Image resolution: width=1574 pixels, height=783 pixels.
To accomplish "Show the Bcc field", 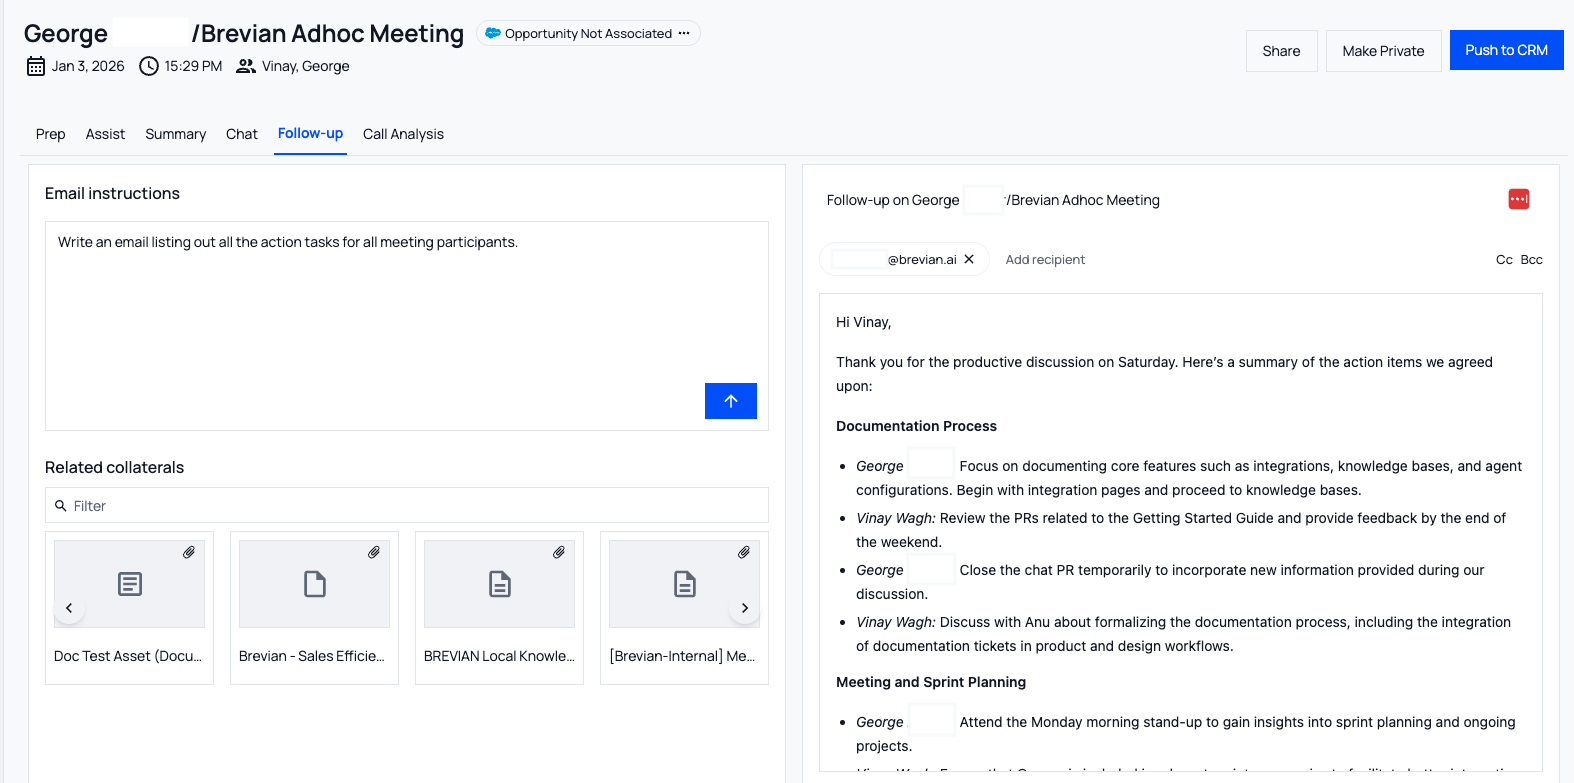I will [x=1531, y=259].
